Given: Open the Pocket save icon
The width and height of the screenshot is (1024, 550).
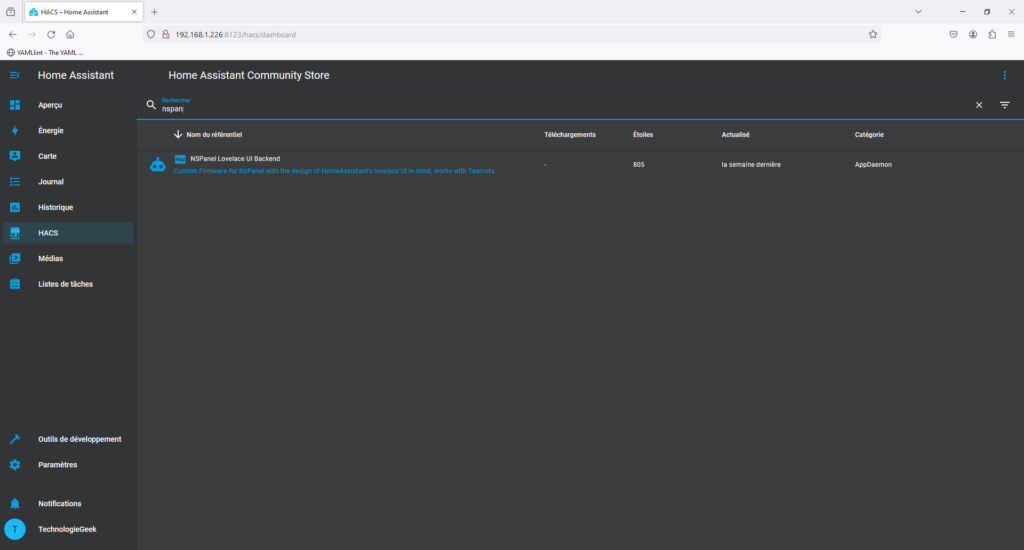Looking at the screenshot, I should tap(953, 35).
